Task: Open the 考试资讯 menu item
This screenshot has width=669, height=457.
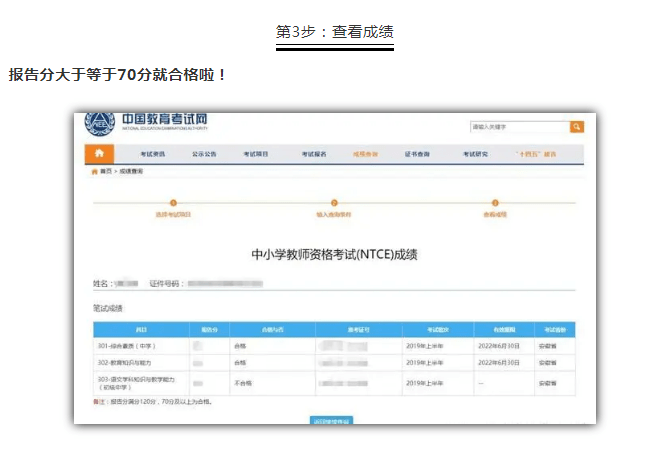Action: tap(153, 154)
